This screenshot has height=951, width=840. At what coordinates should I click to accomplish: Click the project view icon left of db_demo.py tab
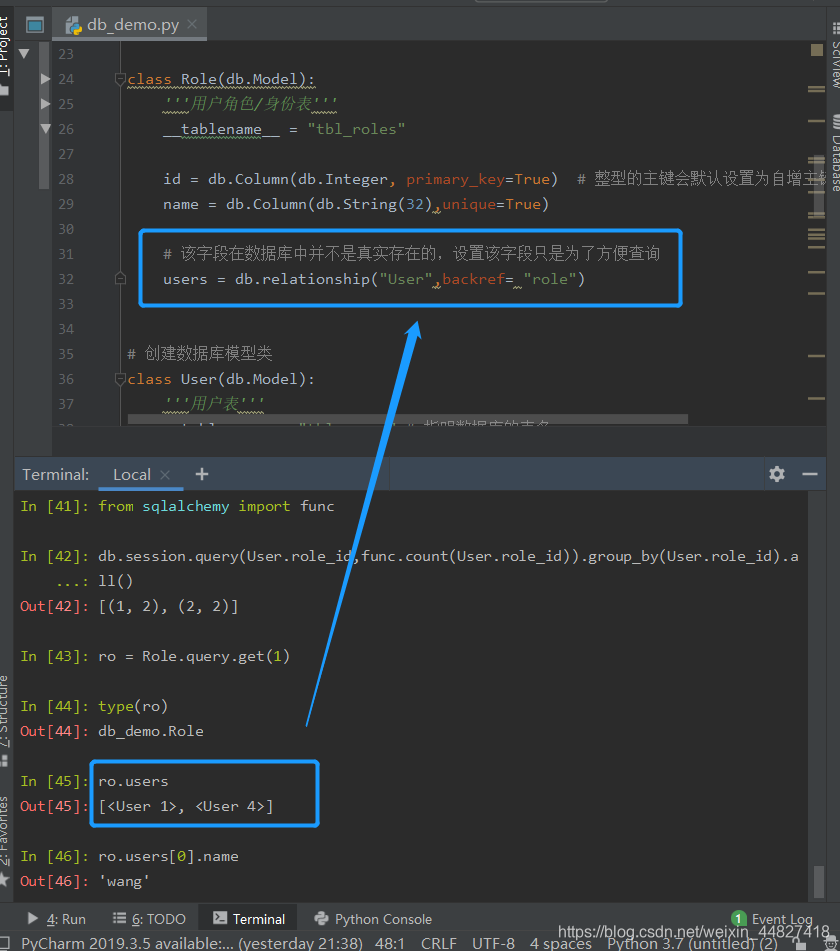(35, 25)
